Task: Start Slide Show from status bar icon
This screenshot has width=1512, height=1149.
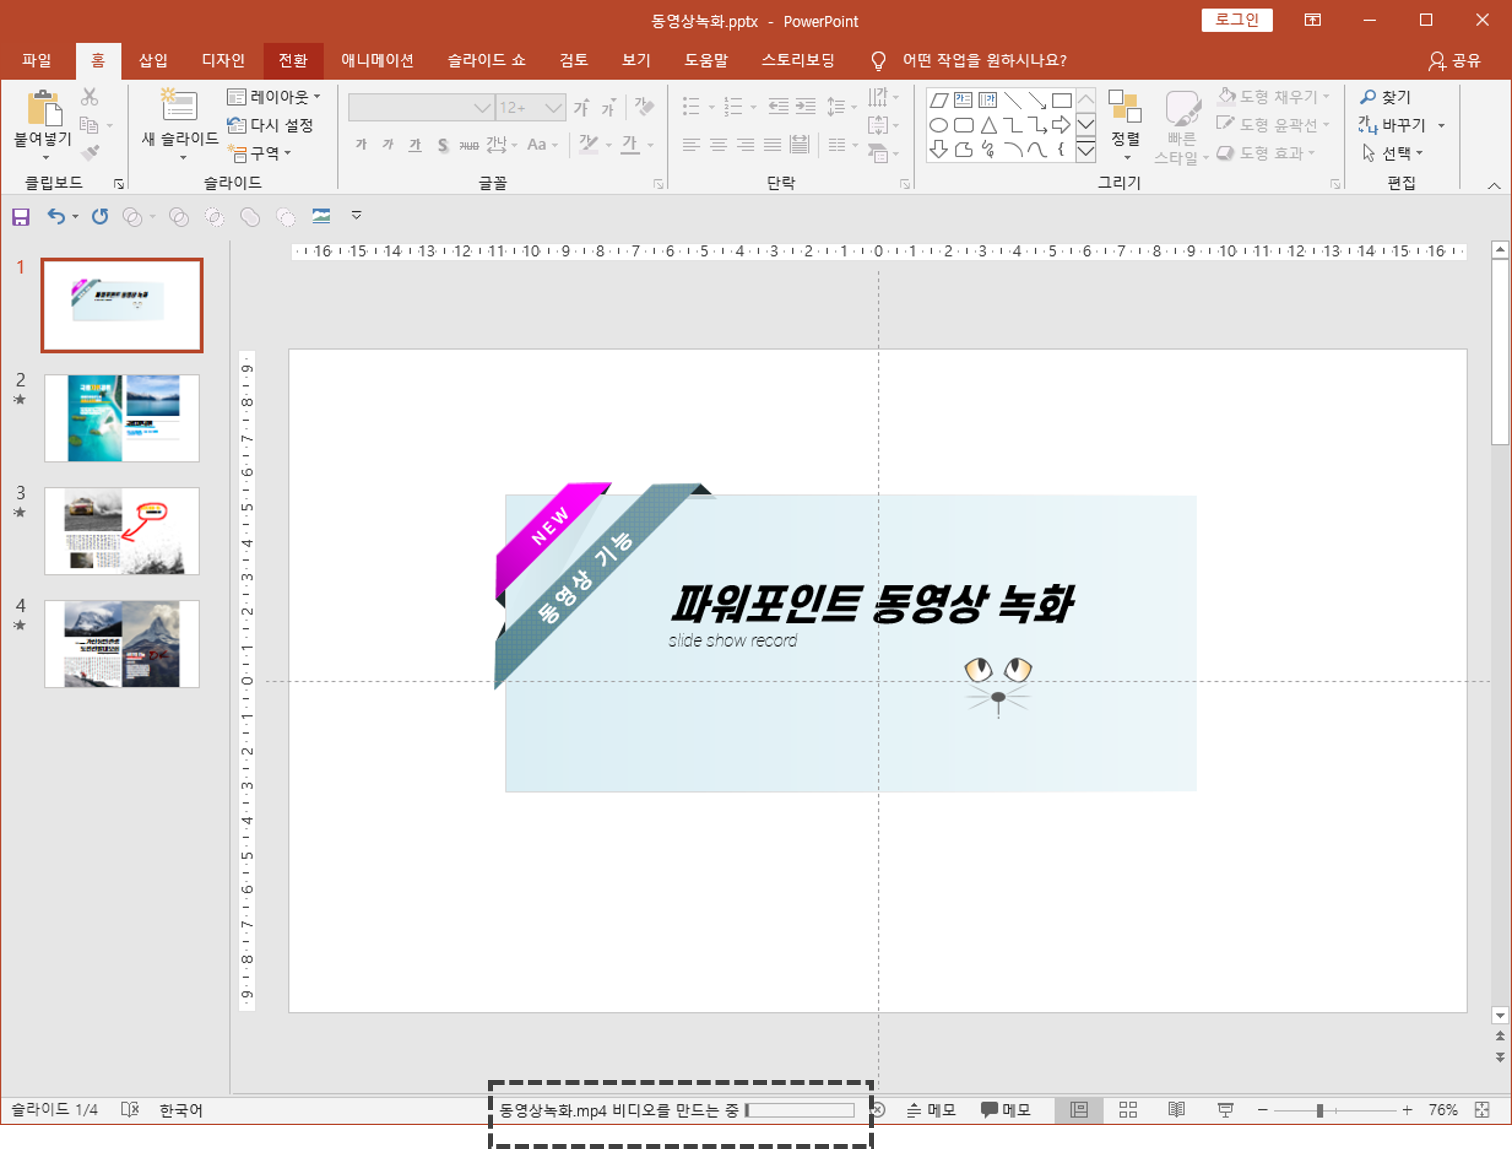Action: [x=1225, y=1110]
